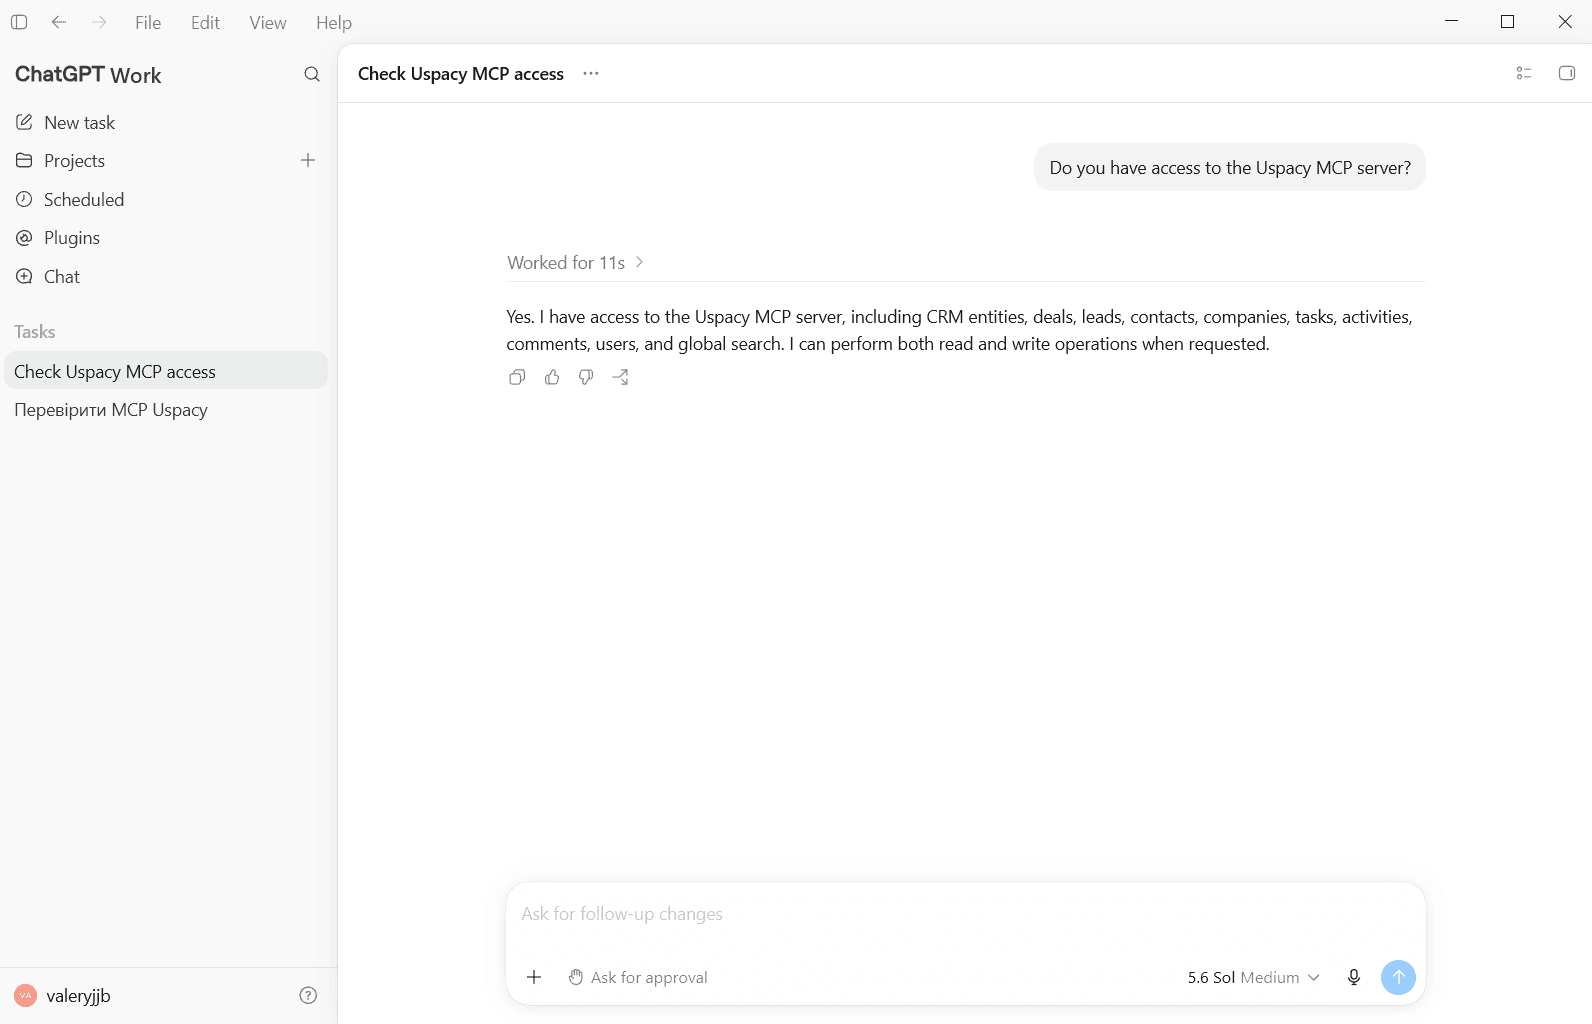Close the application window
The image size is (1592, 1024).
1565,22
